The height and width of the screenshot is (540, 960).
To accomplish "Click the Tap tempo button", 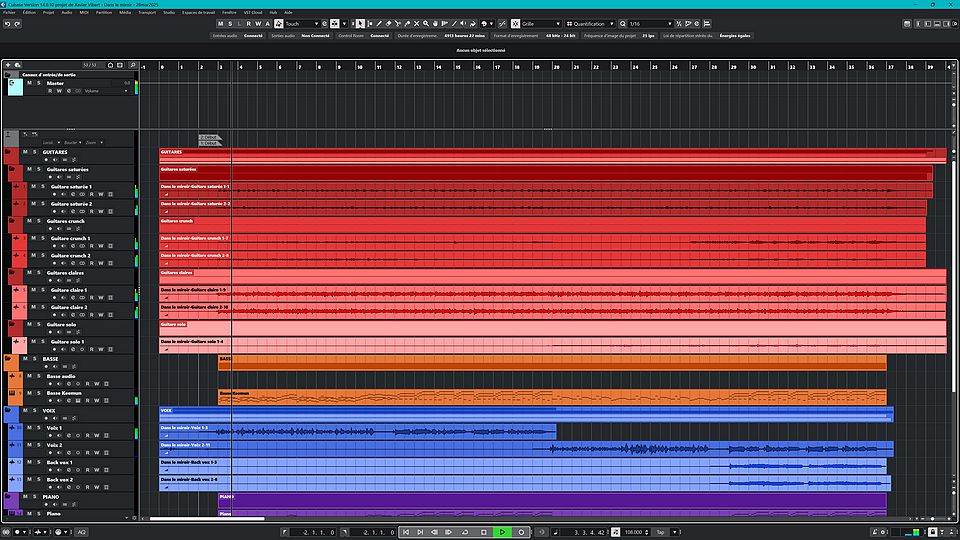I will [661, 532].
